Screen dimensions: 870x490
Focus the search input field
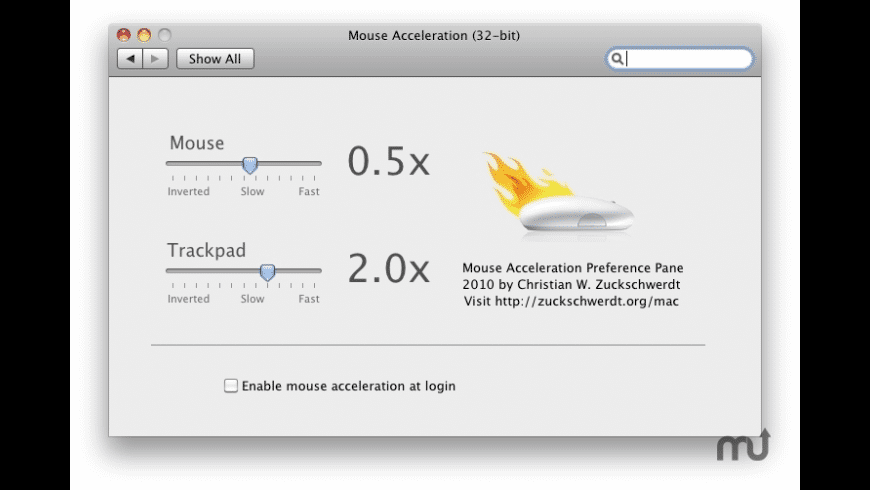click(x=680, y=59)
